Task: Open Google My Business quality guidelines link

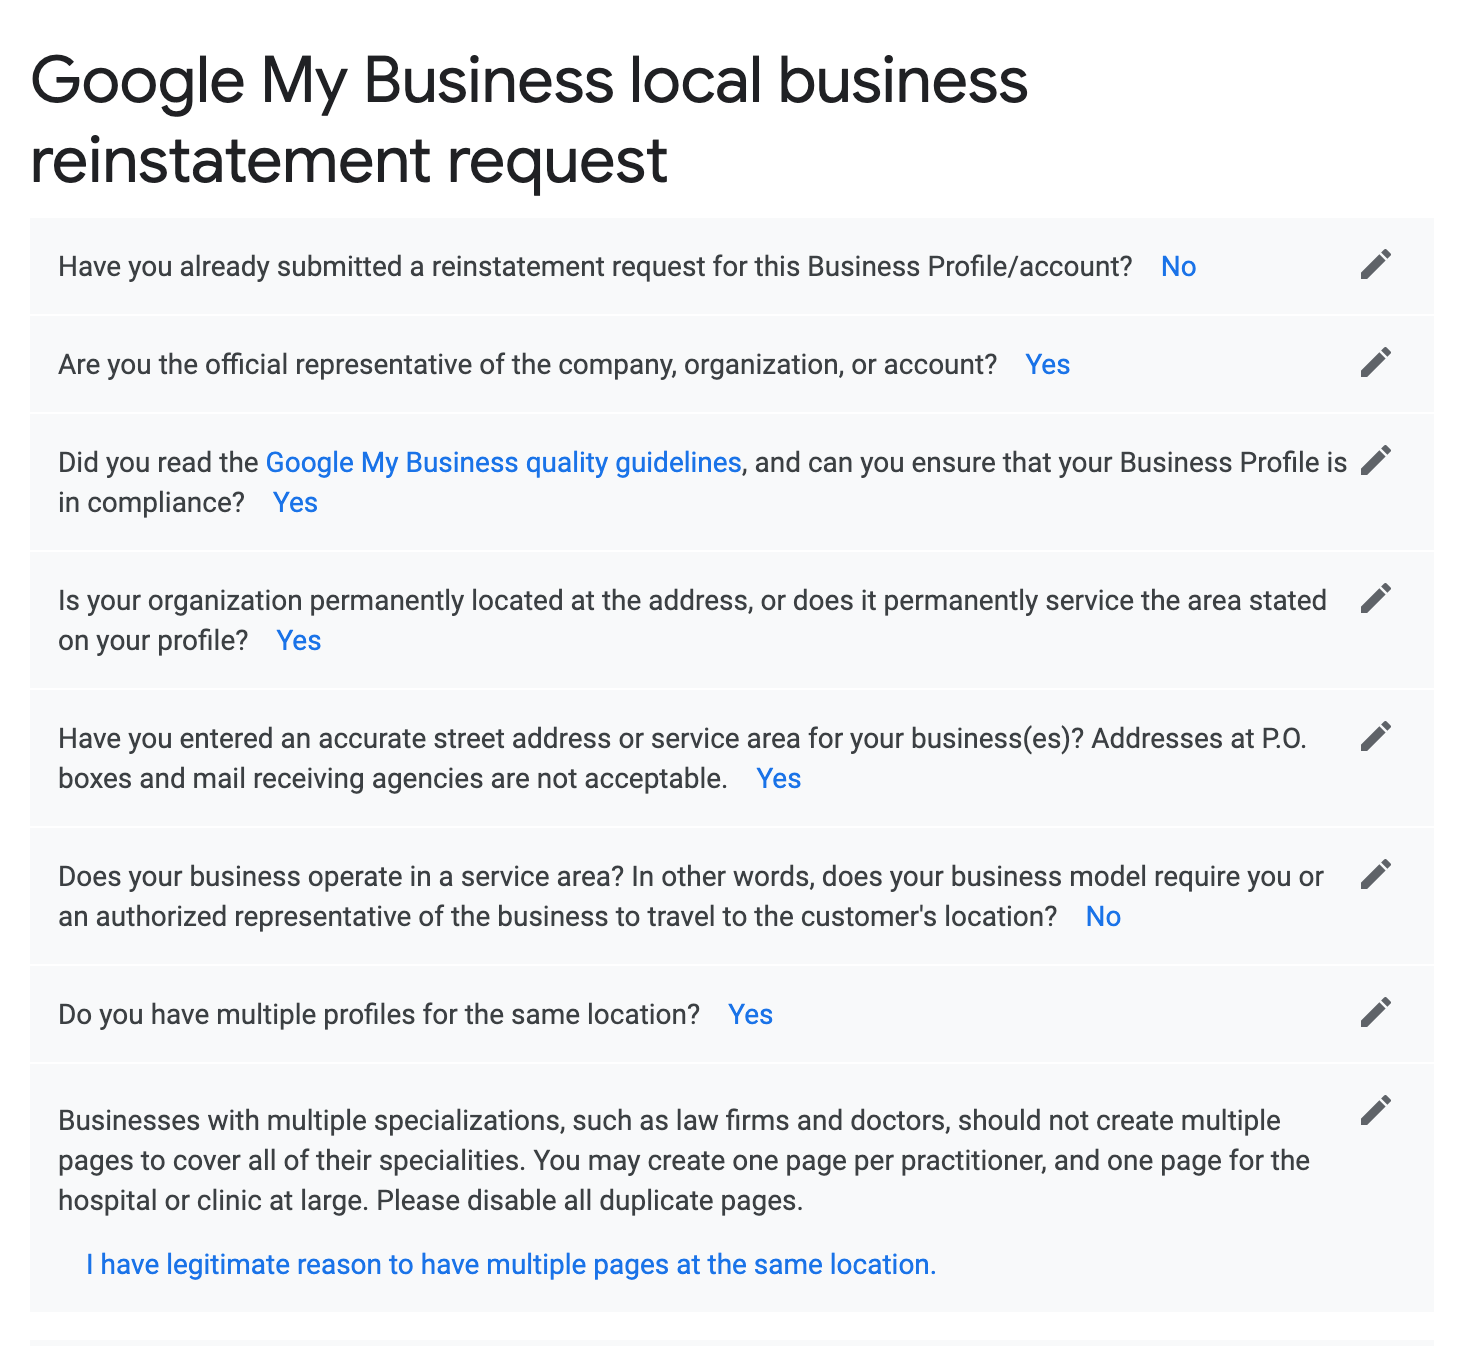Action: click(x=503, y=463)
